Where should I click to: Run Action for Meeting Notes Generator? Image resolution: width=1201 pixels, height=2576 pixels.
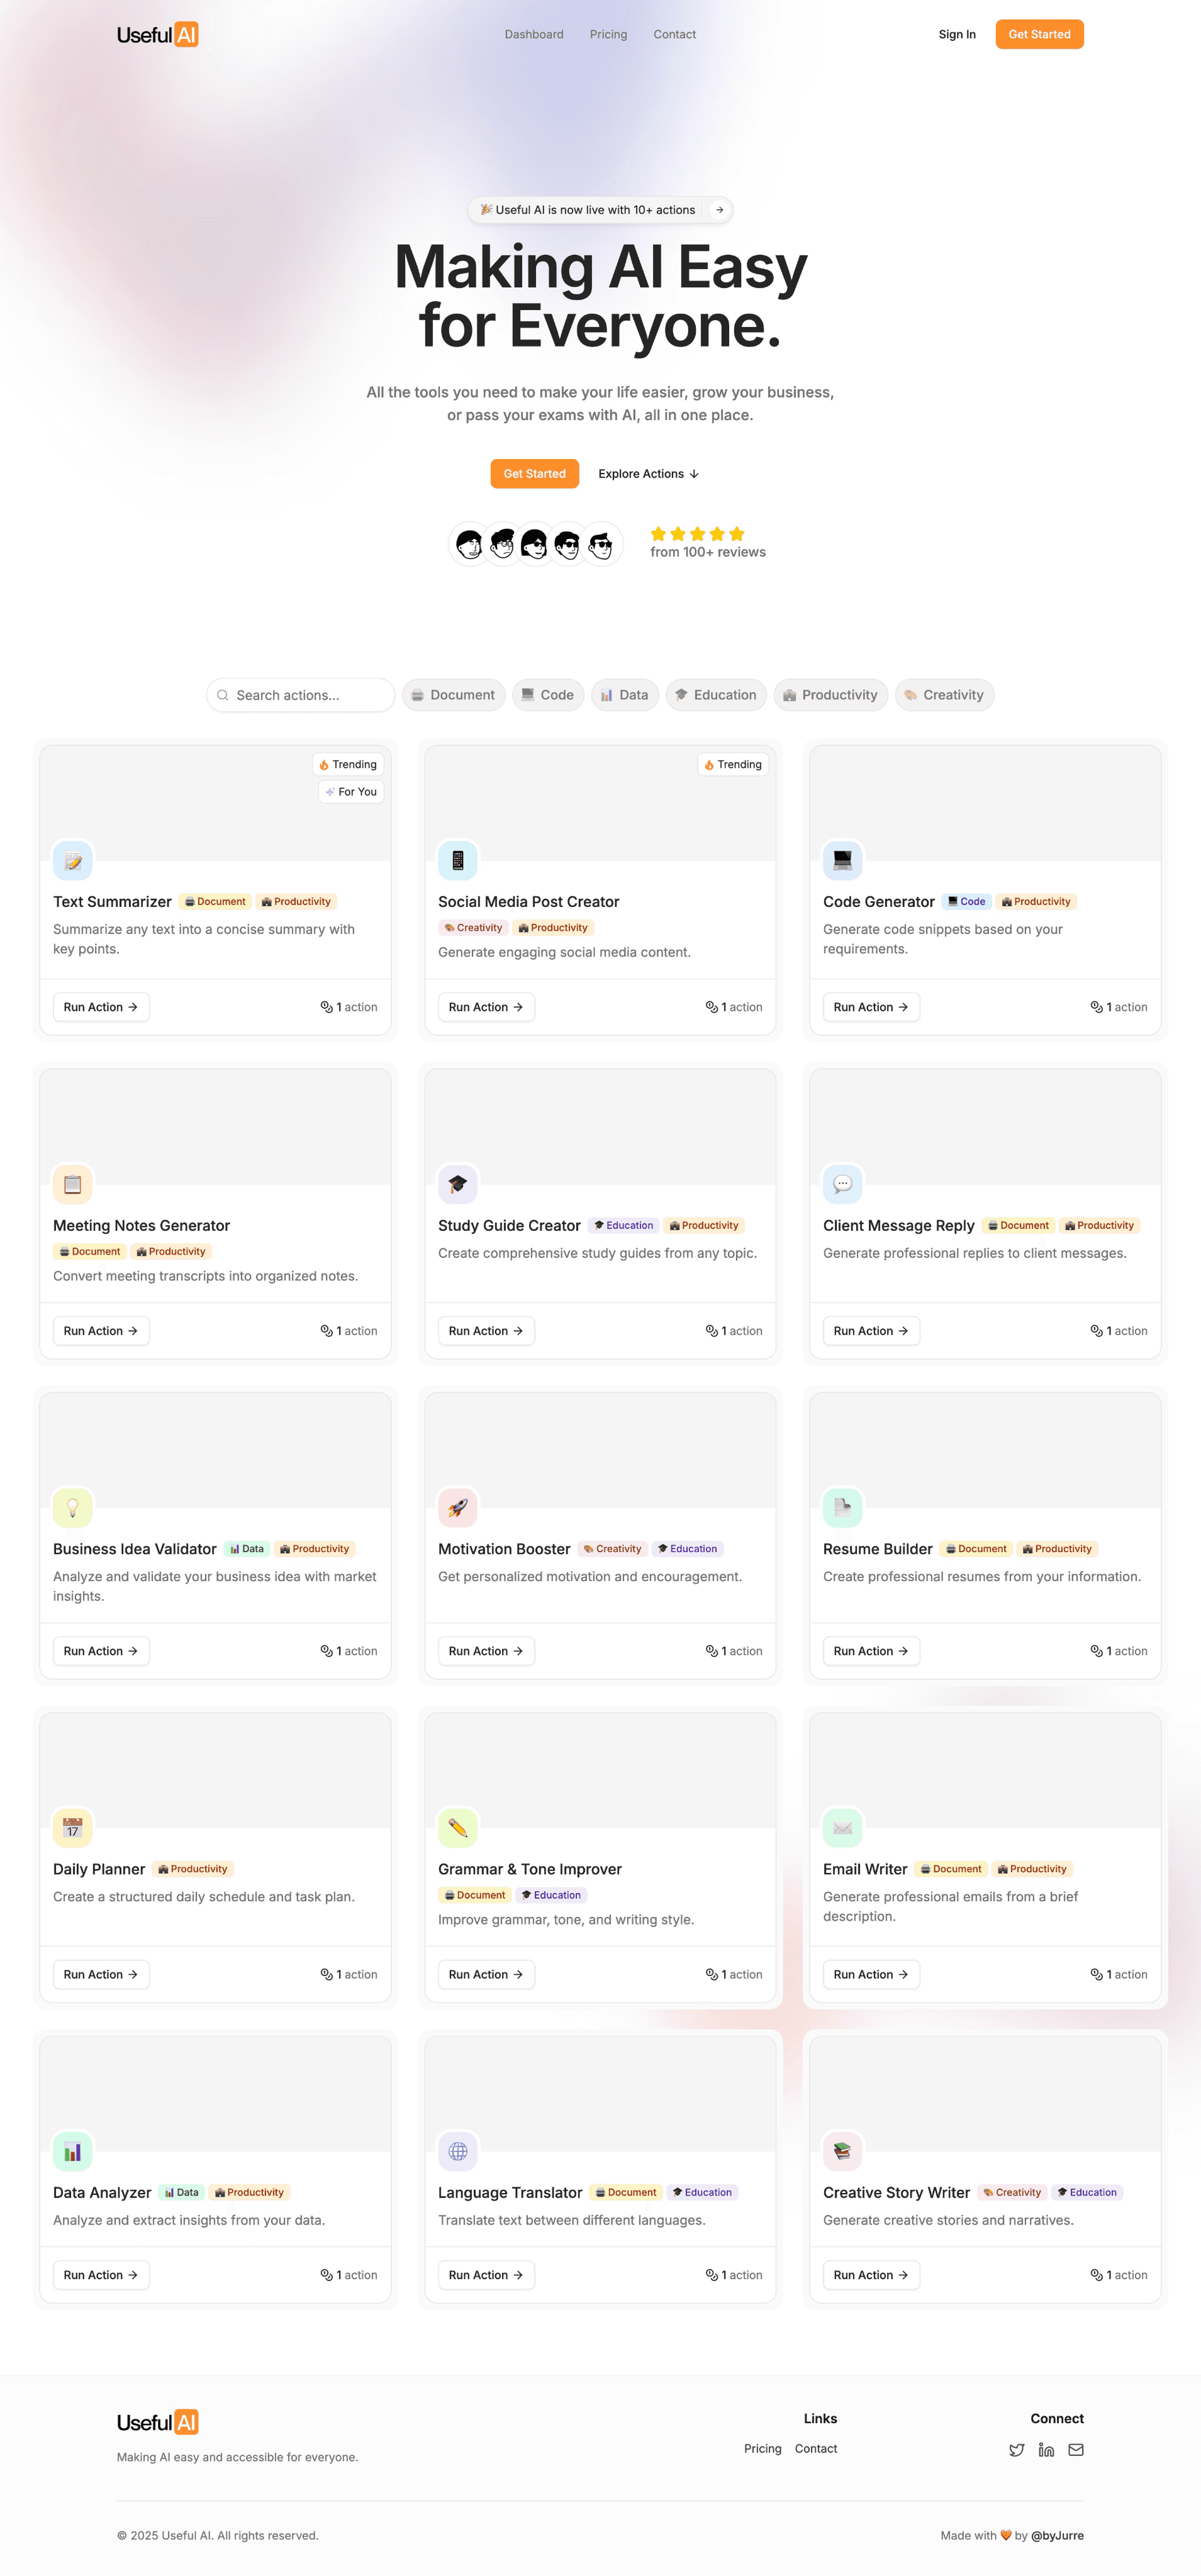[x=101, y=1331]
